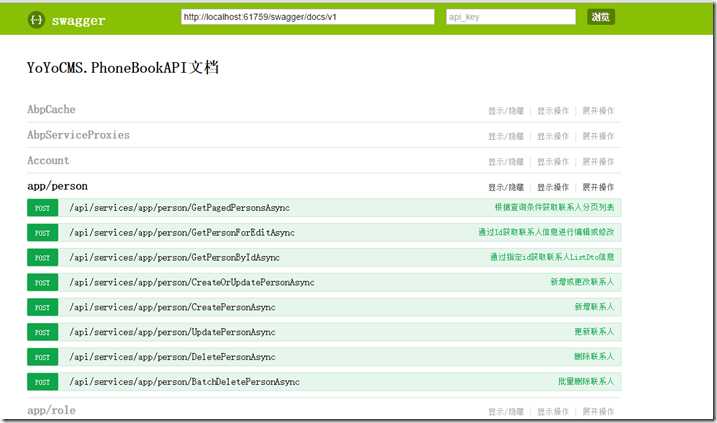Open the GetPagedPersonsAsync endpoint path
Screen dimensions: 717x423
179,208
